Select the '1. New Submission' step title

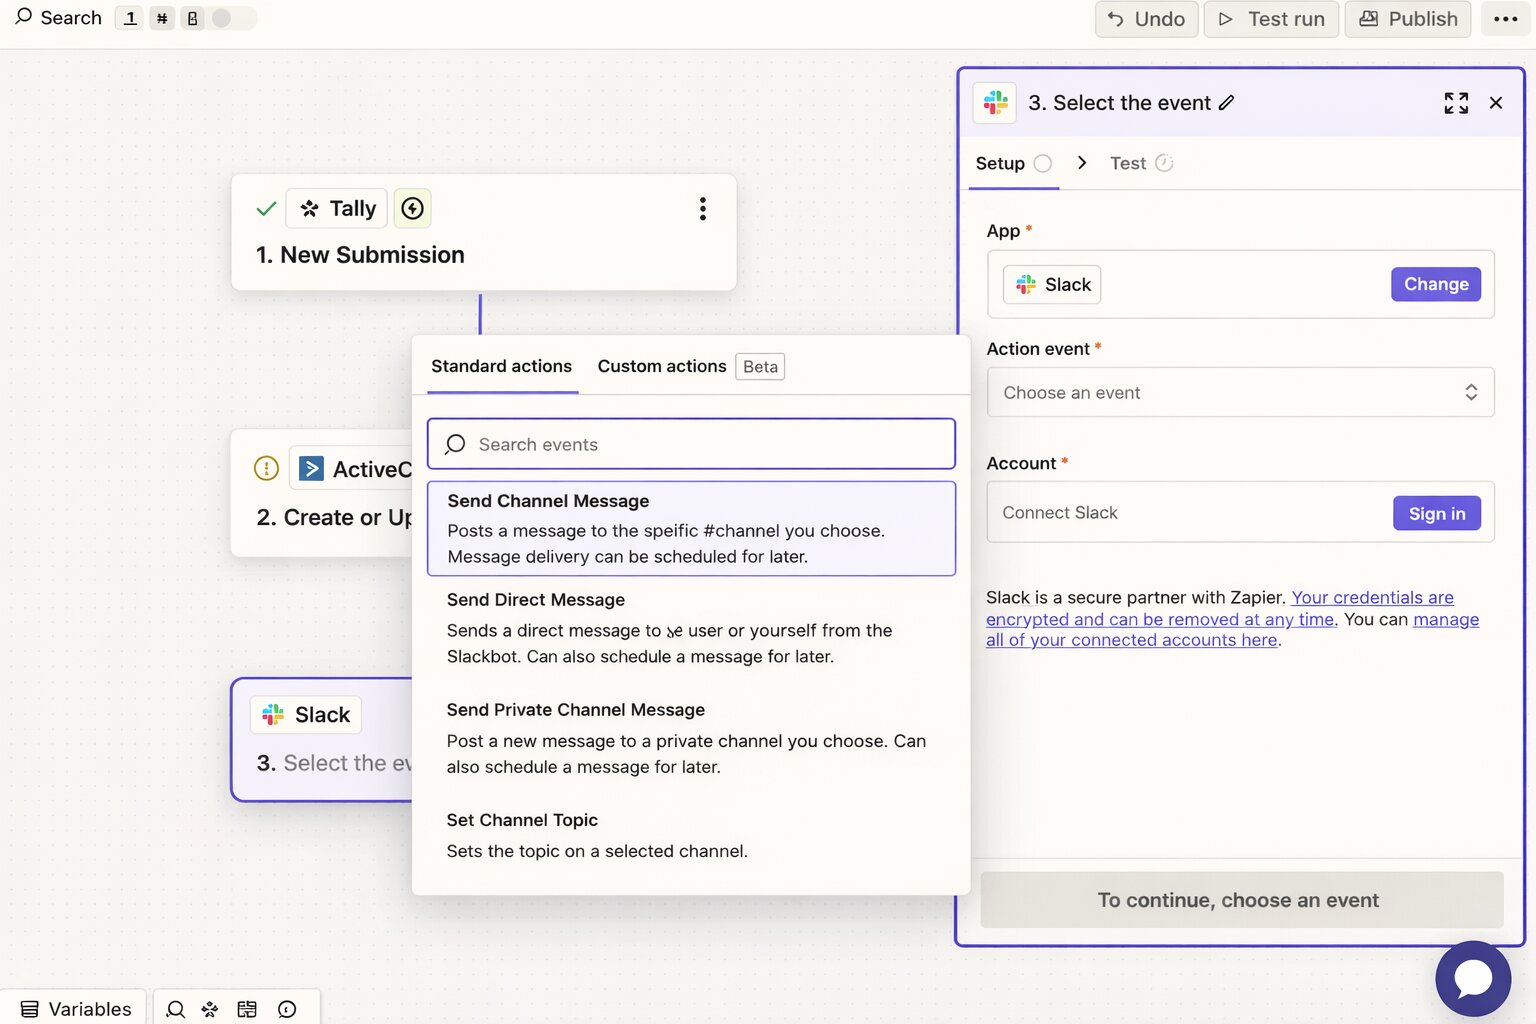click(x=360, y=255)
